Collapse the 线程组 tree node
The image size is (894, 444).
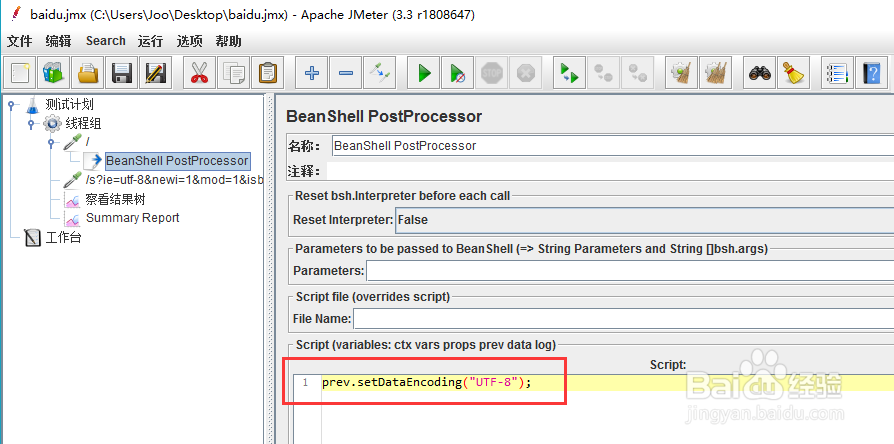tap(31, 123)
